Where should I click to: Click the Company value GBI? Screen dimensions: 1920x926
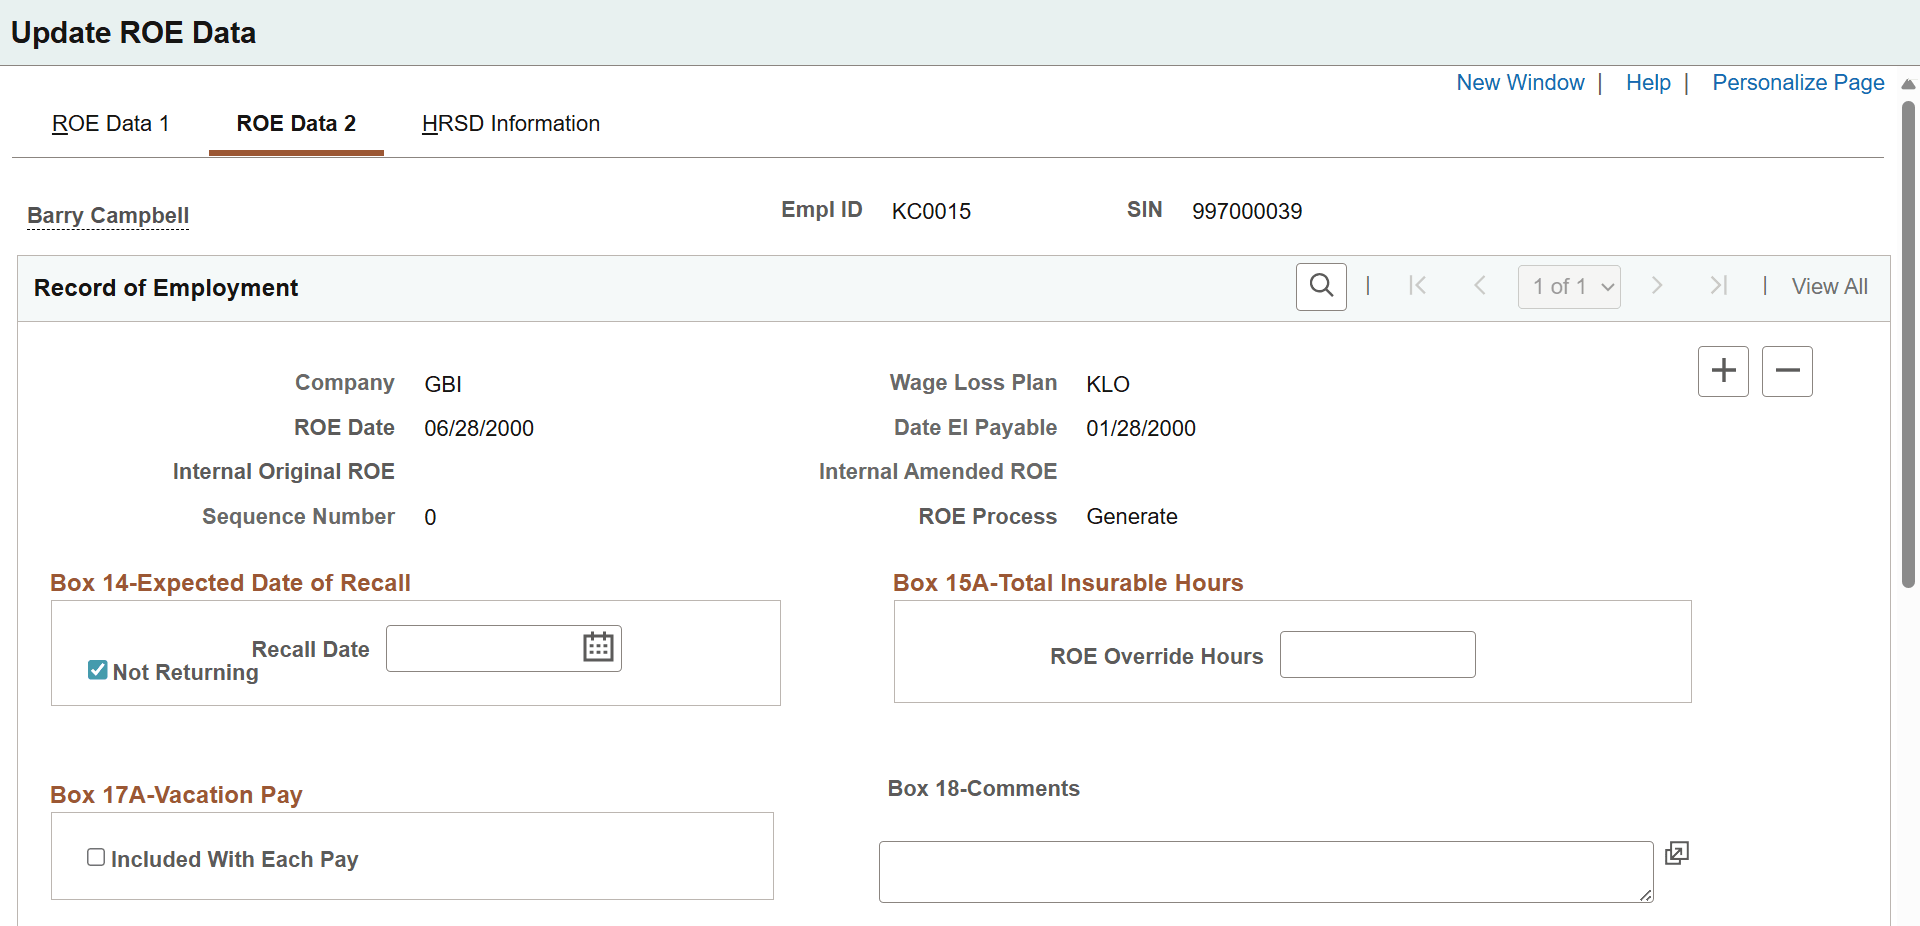[443, 385]
